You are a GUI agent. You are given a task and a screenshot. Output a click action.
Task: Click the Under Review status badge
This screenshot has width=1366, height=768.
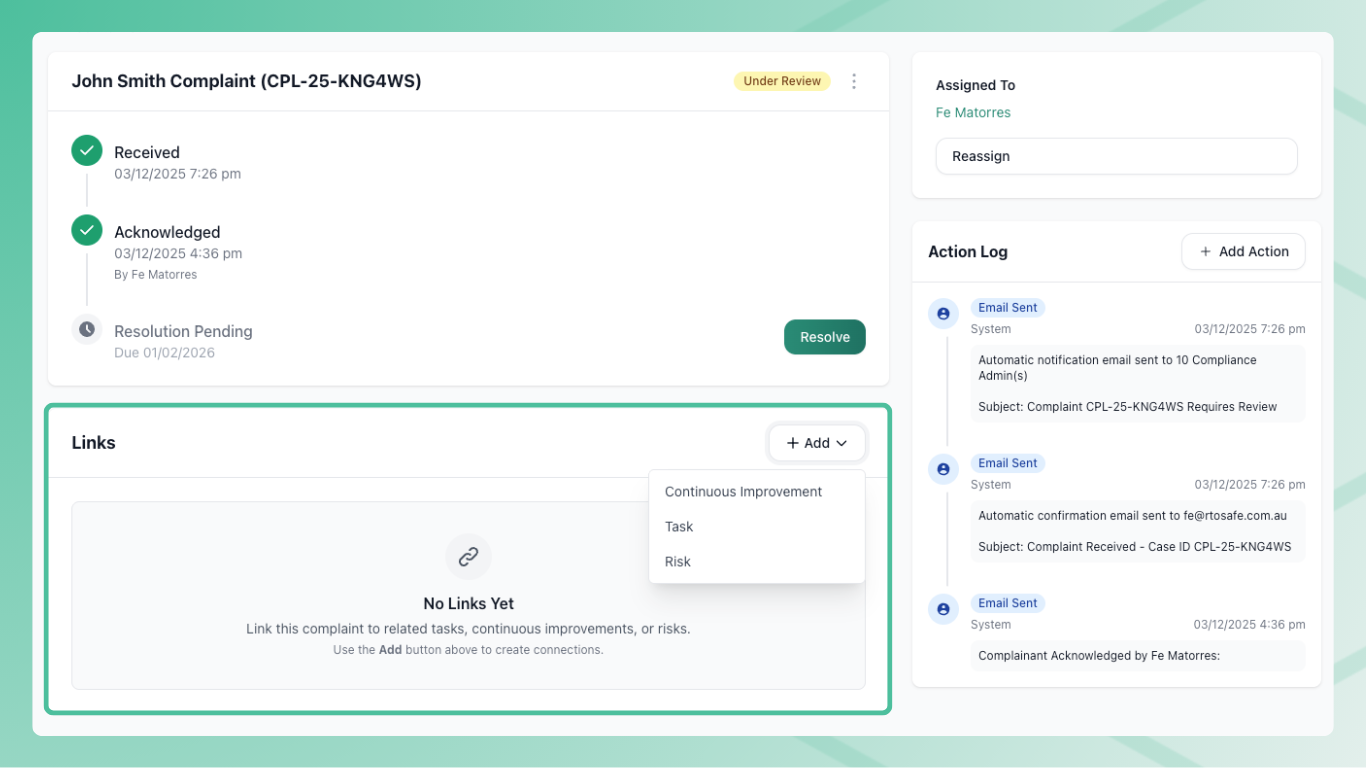(782, 81)
